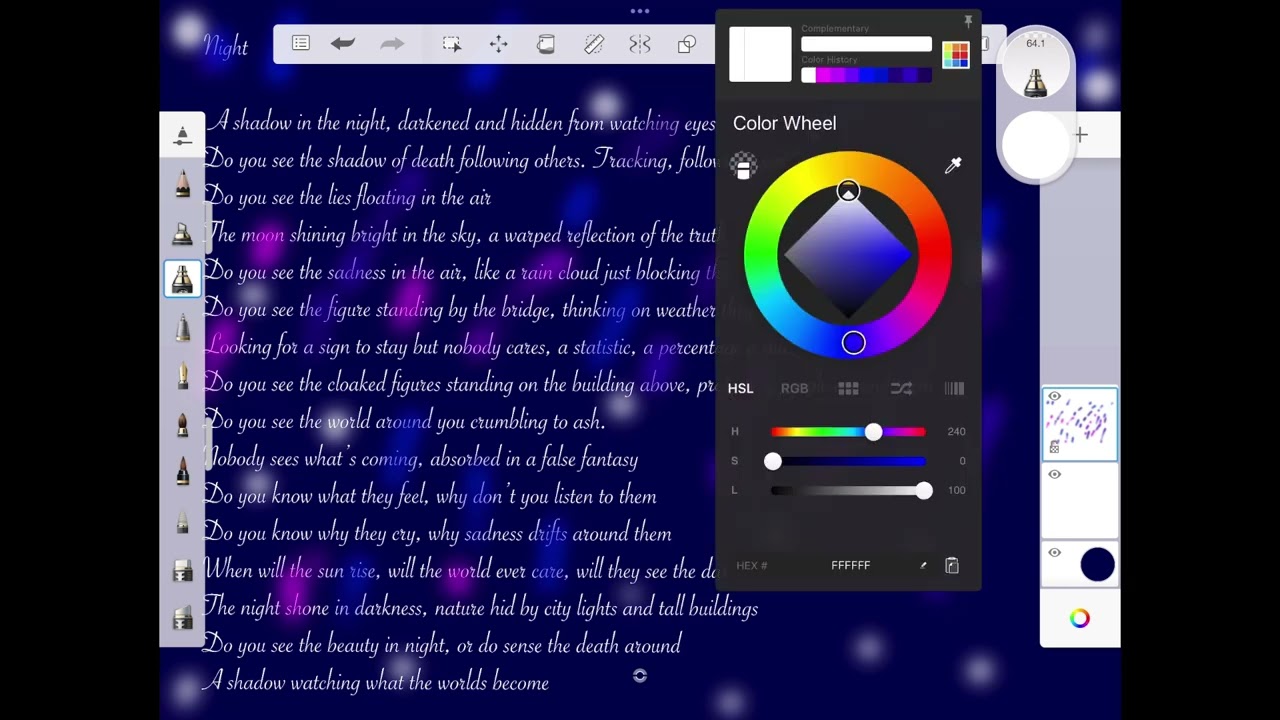This screenshot has height=720, width=1280.
Task: Select the Complementary color bar
Action: tap(866, 44)
